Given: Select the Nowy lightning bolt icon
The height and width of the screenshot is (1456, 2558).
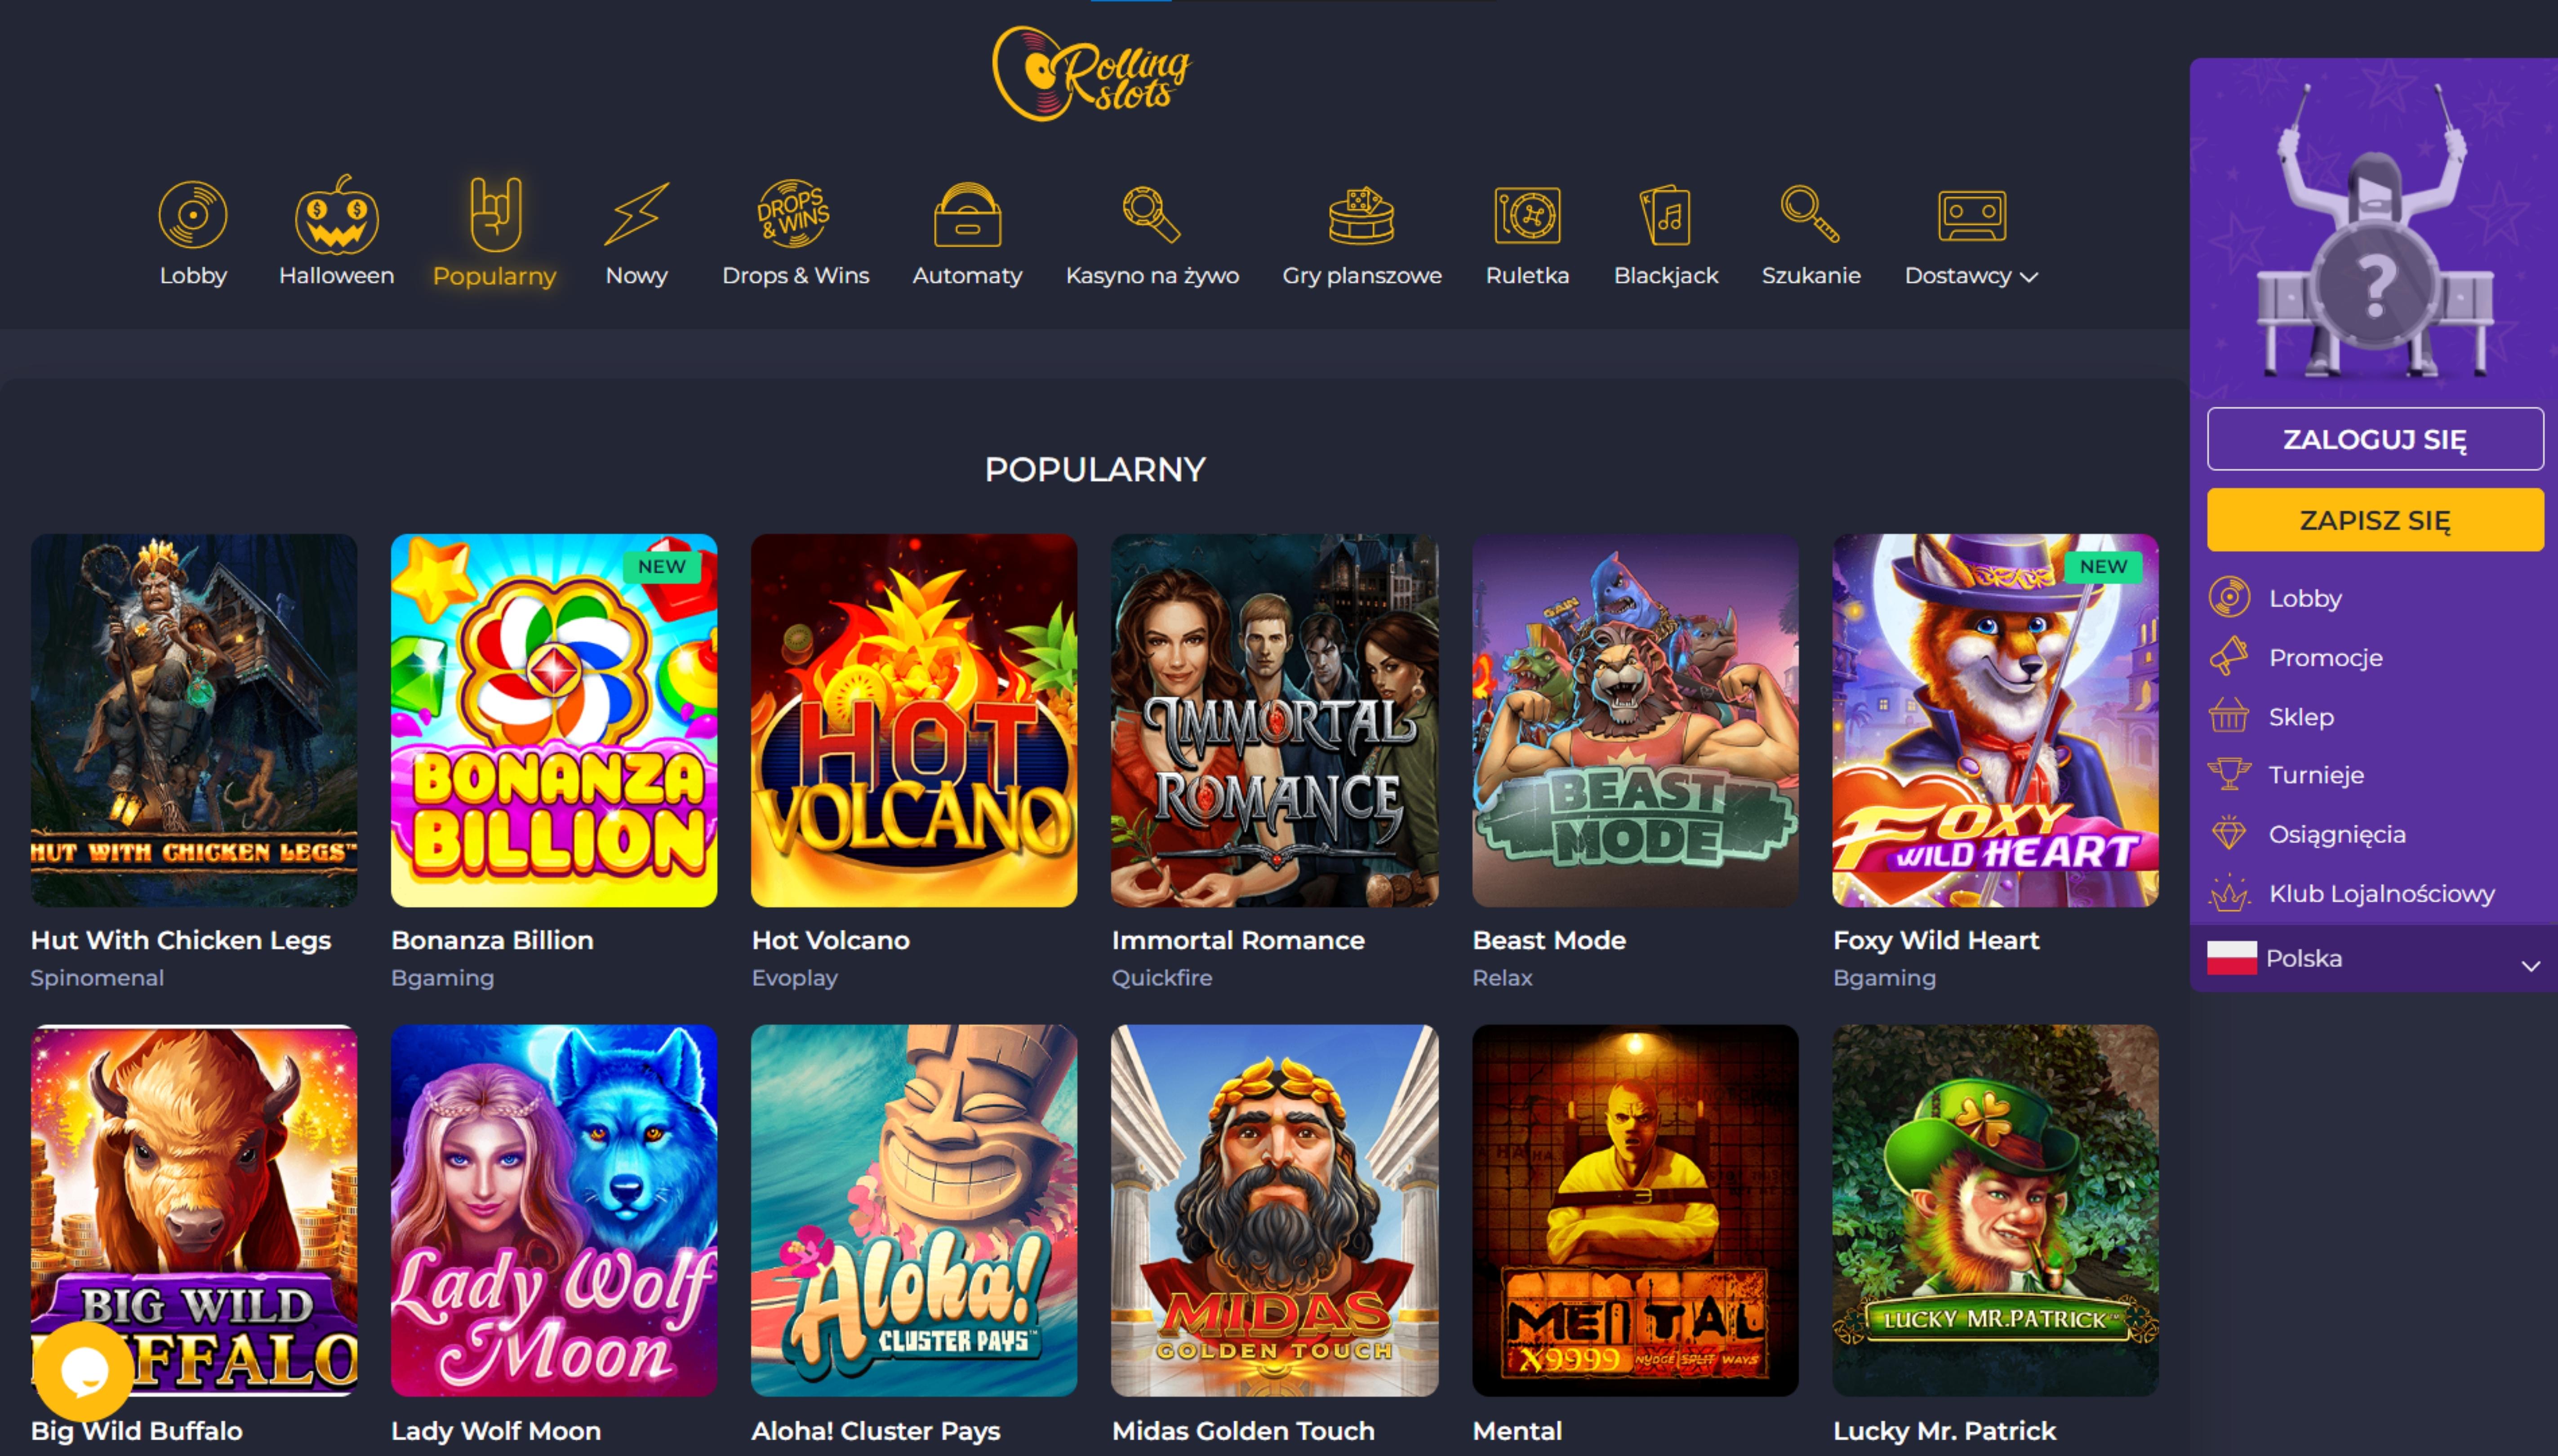Looking at the screenshot, I should (x=636, y=214).
